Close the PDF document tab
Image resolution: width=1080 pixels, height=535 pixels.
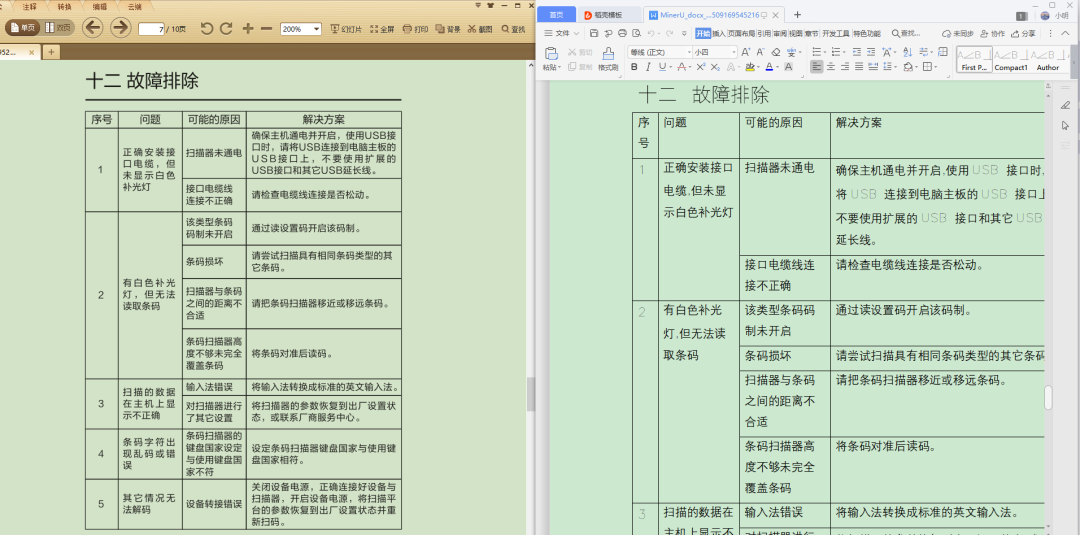point(31,52)
